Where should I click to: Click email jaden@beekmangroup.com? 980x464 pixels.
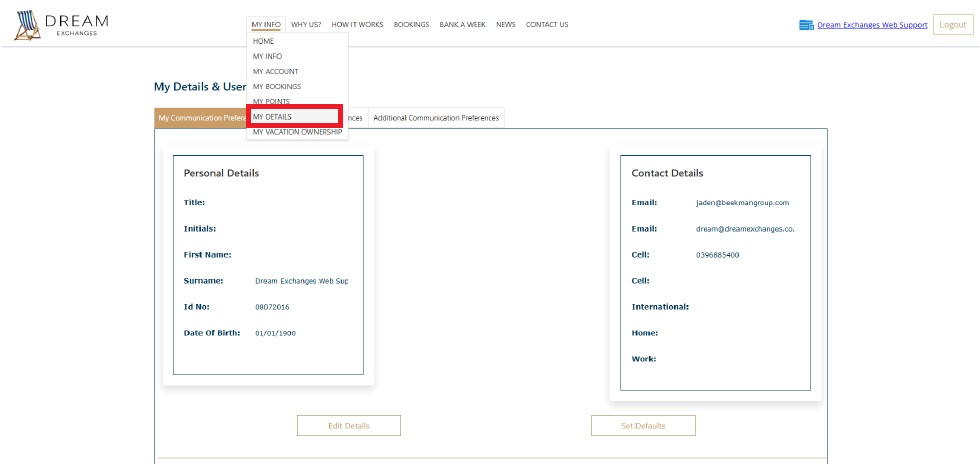[742, 203]
